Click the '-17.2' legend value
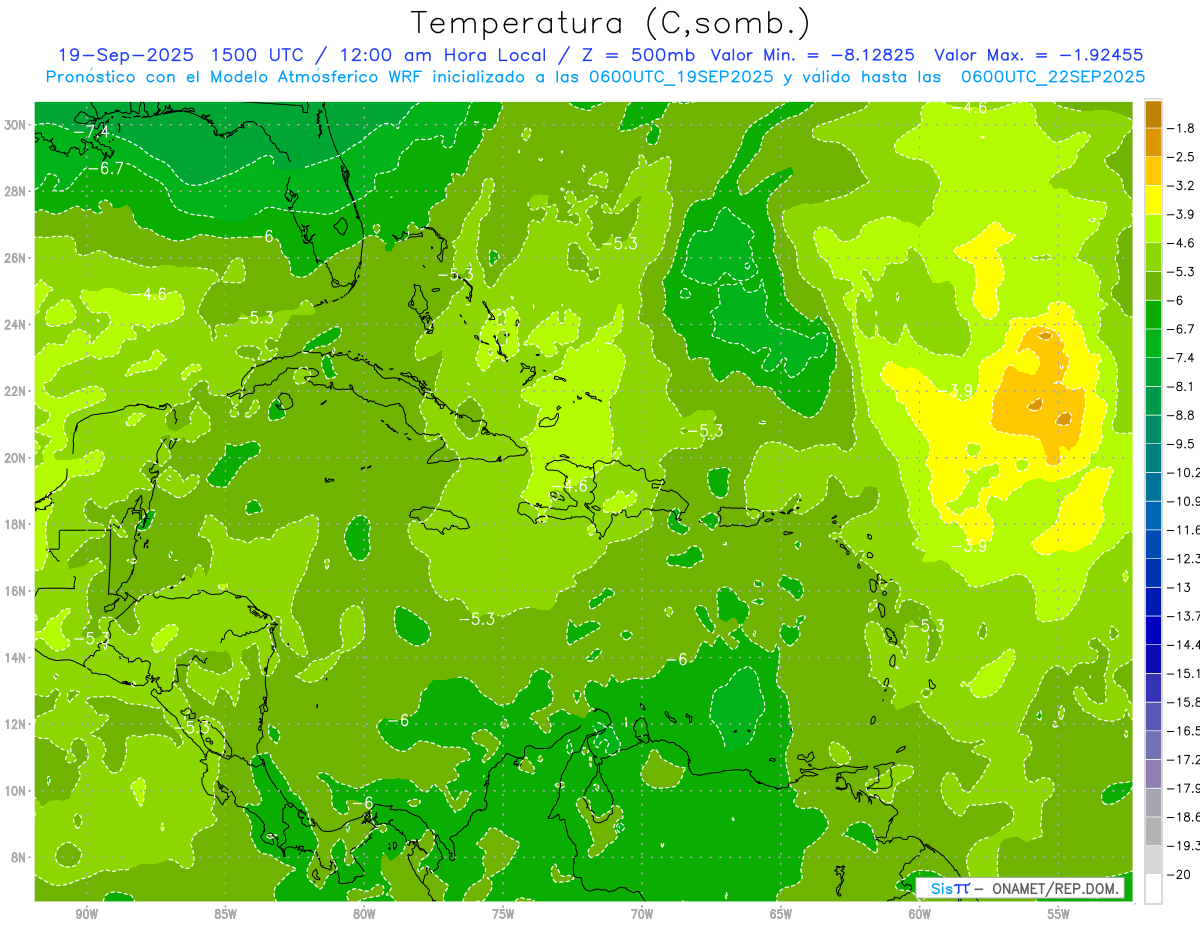This screenshot has height=927, width=1200. (x=1184, y=760)
